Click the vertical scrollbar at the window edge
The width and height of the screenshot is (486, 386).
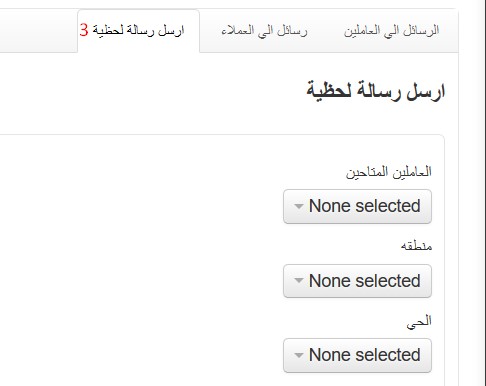pos(482,193)
